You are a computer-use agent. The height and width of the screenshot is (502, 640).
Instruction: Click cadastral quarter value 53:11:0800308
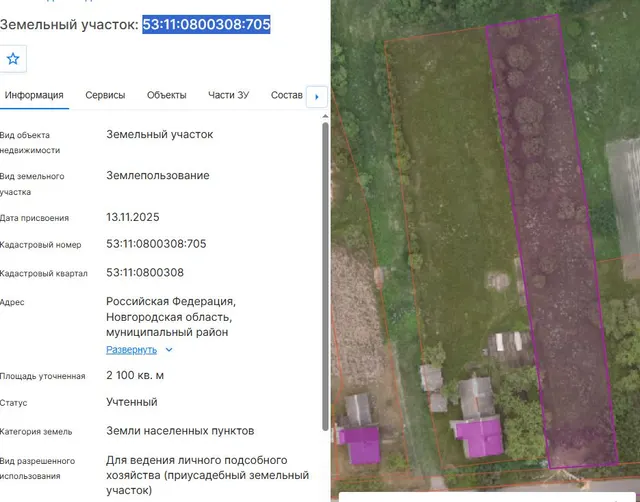click(x=145, y=272)
